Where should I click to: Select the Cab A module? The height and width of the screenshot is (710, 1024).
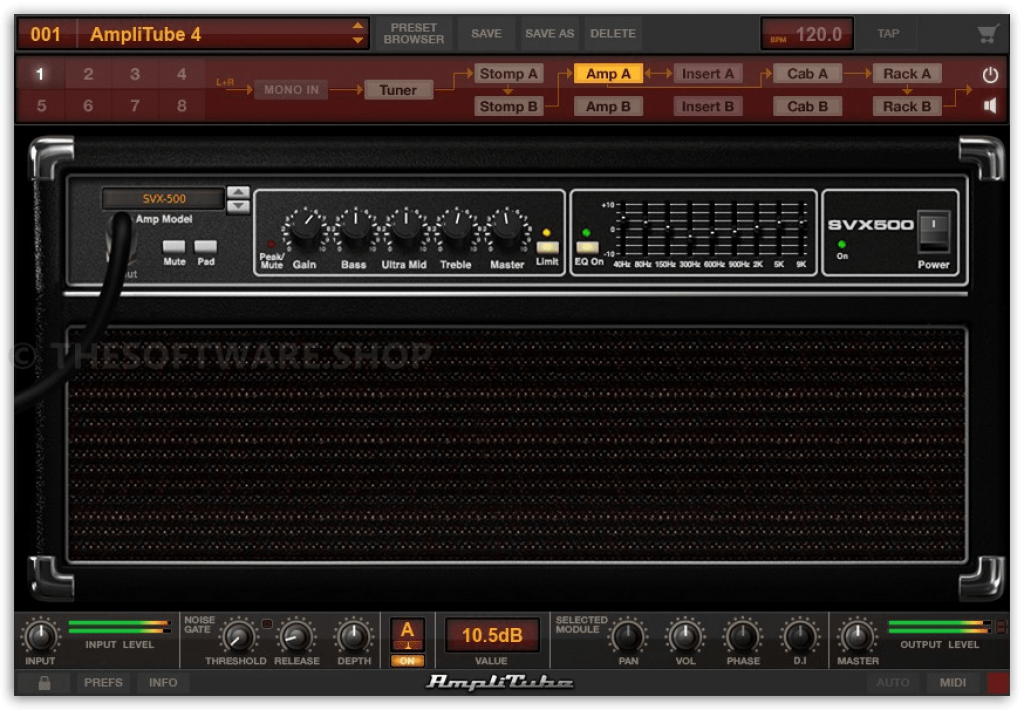[806, 73]
